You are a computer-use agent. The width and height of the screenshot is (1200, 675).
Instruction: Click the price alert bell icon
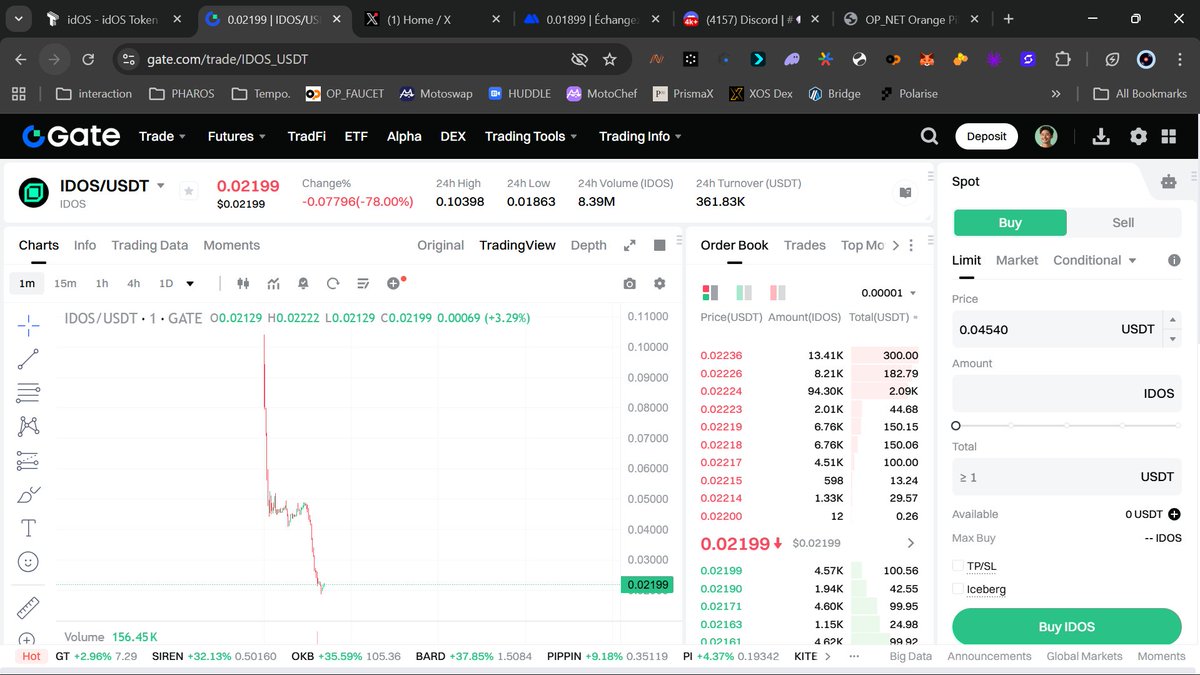[x=303, y=284]
